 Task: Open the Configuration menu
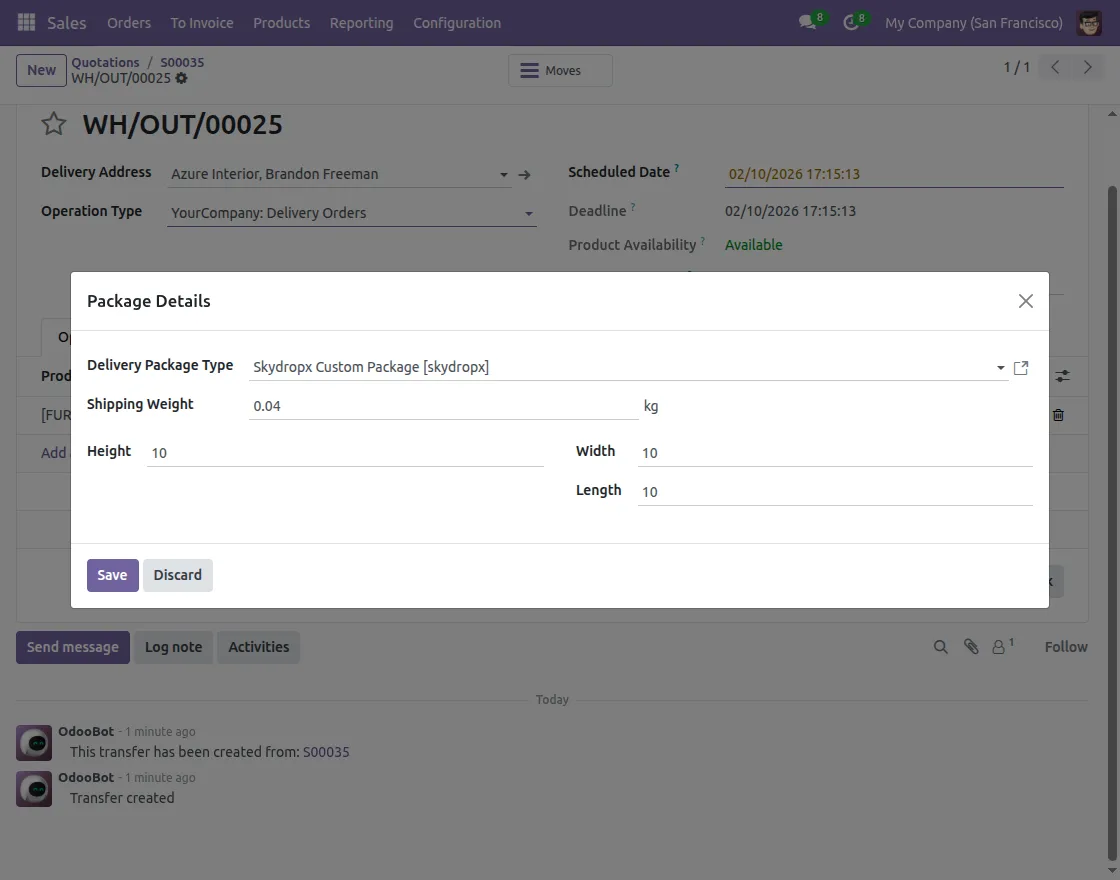[457, 22]
